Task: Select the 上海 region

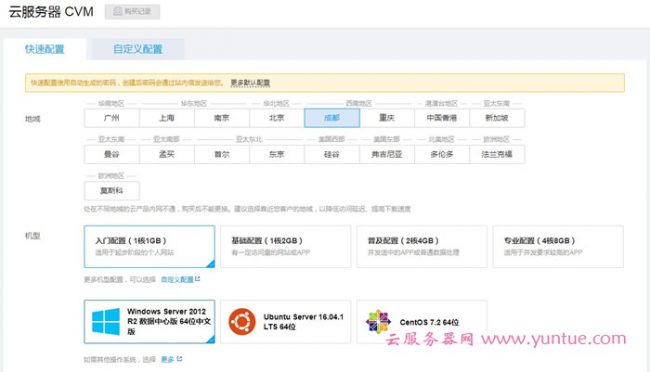Action: (167, 118)
